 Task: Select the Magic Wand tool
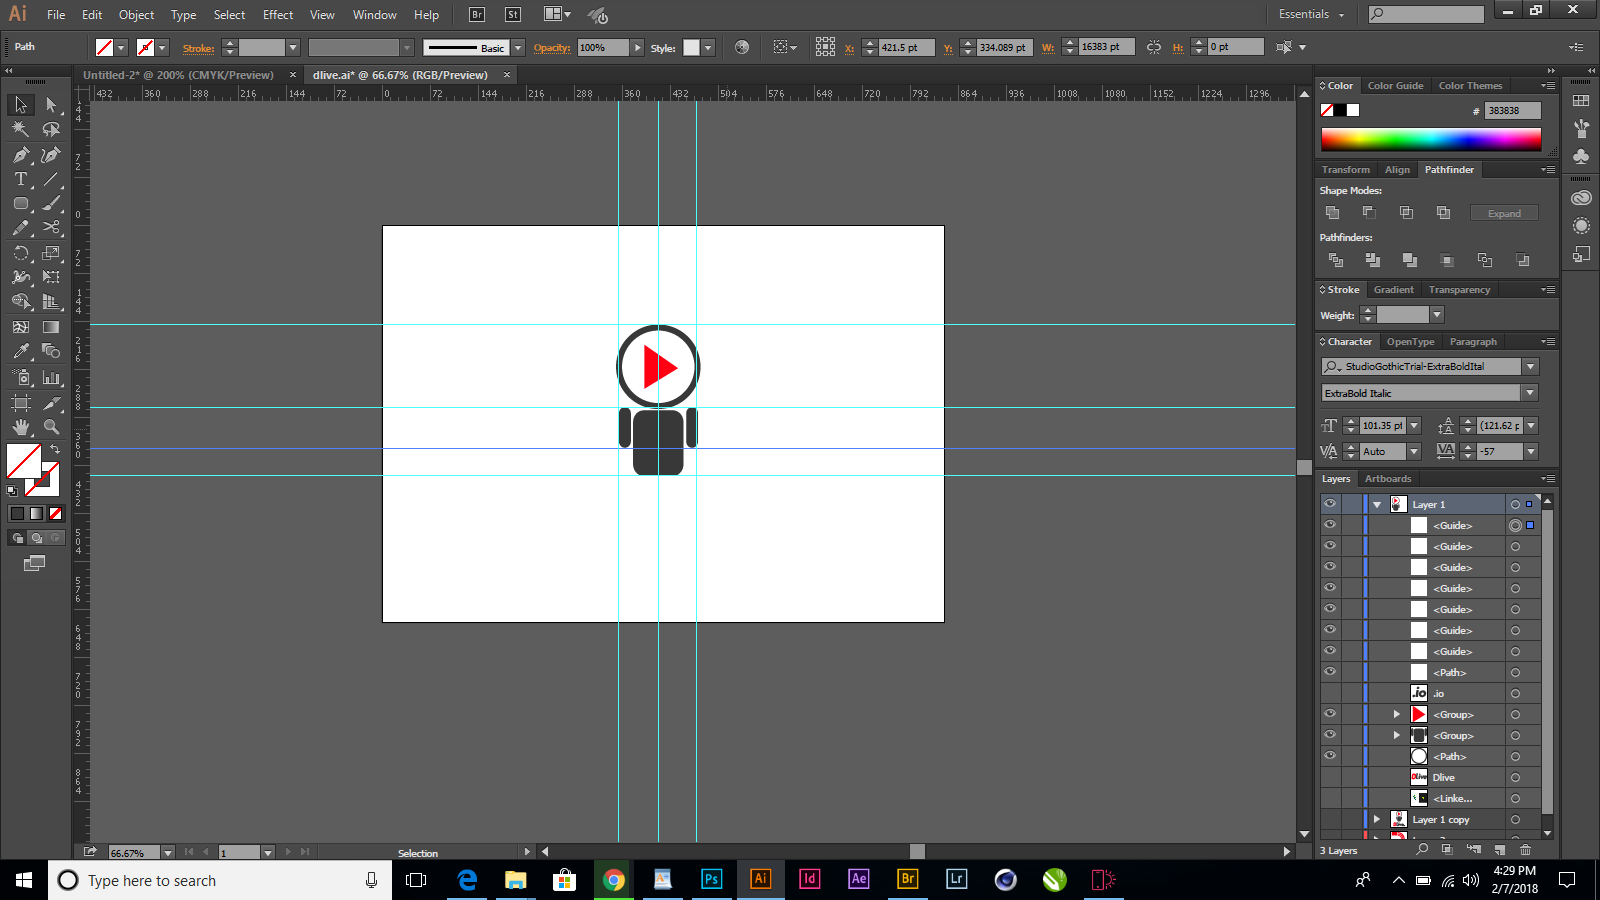click(20, 129)
